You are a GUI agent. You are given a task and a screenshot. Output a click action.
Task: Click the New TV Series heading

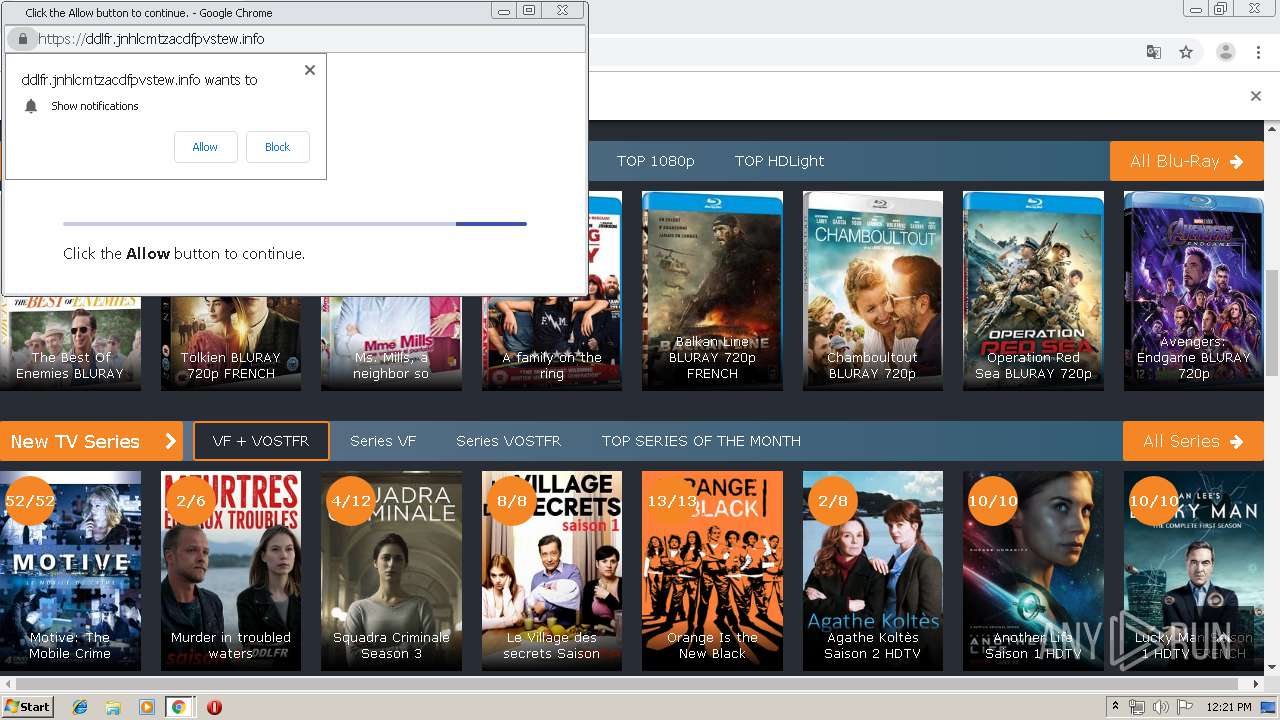[x=91, y=441]
